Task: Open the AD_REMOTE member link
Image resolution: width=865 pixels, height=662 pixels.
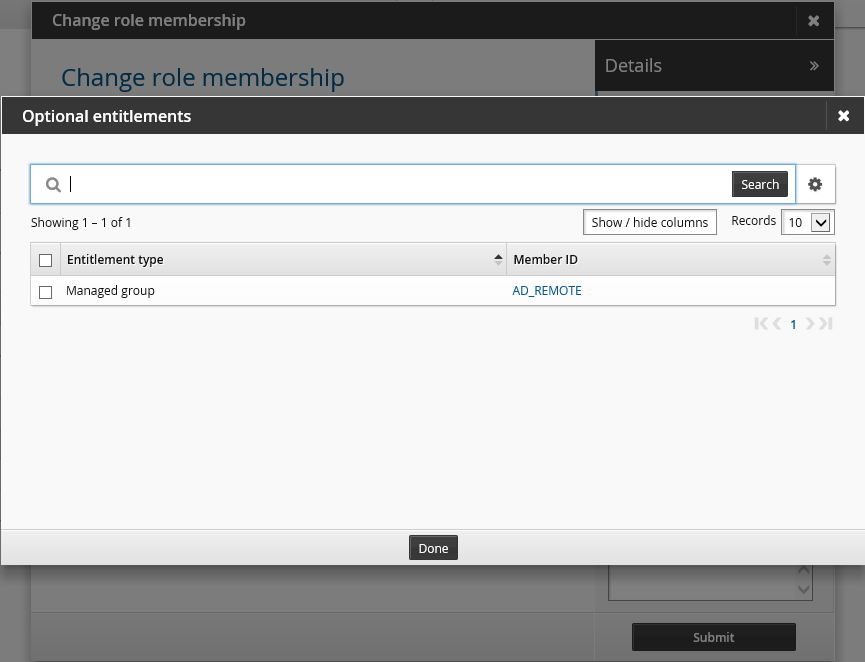Action: click(547, 291)
